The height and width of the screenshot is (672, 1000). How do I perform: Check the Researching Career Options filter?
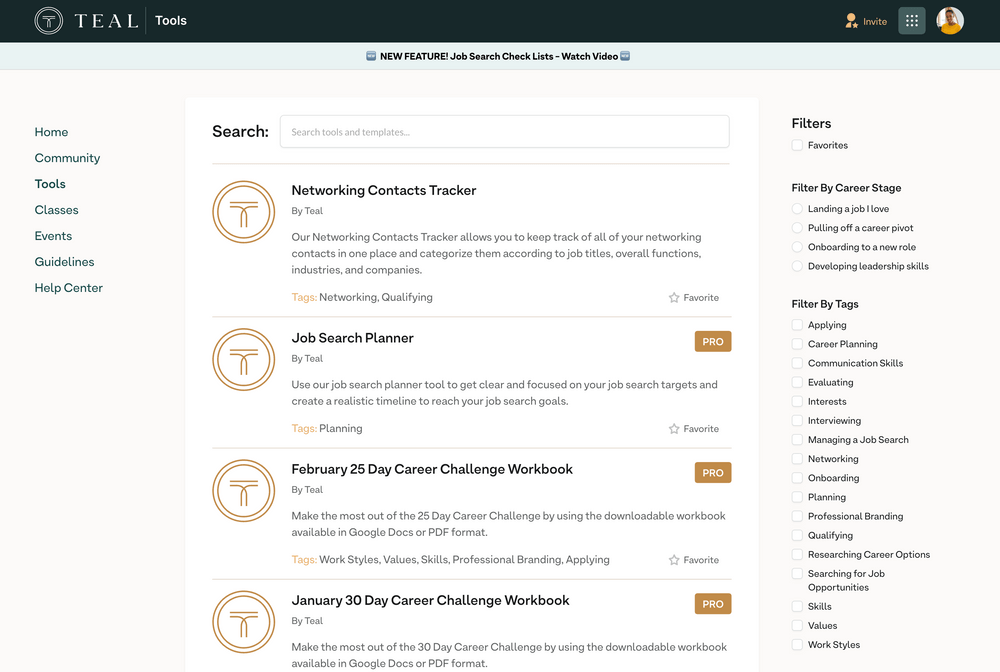click(797, 555)
